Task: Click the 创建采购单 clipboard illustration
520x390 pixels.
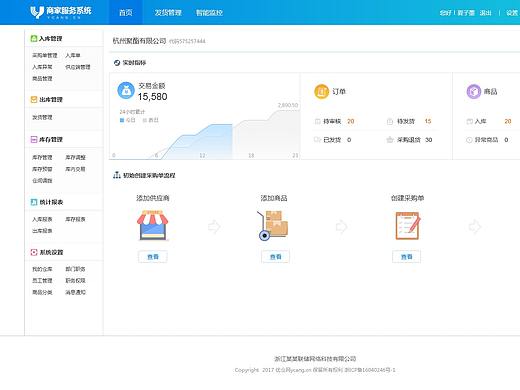Action: 408,225
